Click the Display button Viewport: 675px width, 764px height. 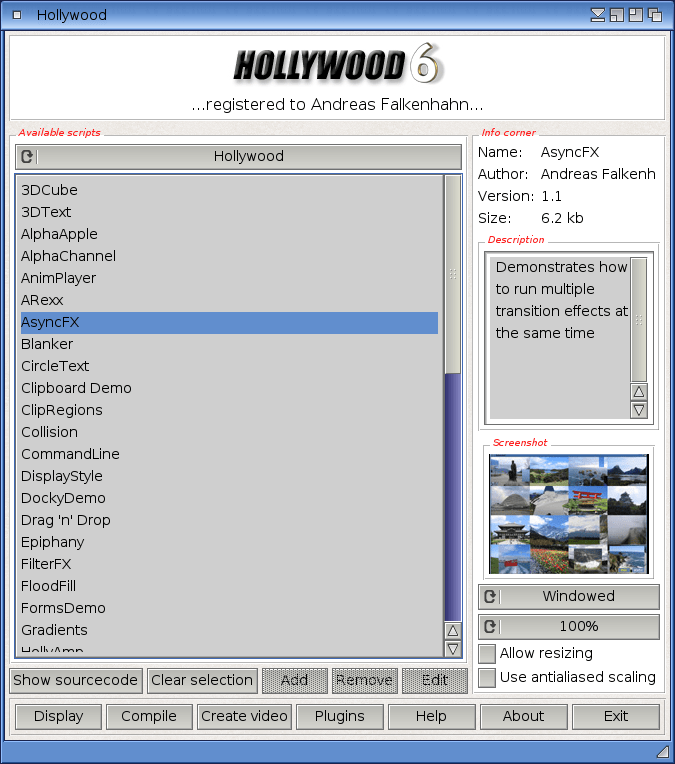(x=58, y=716)
